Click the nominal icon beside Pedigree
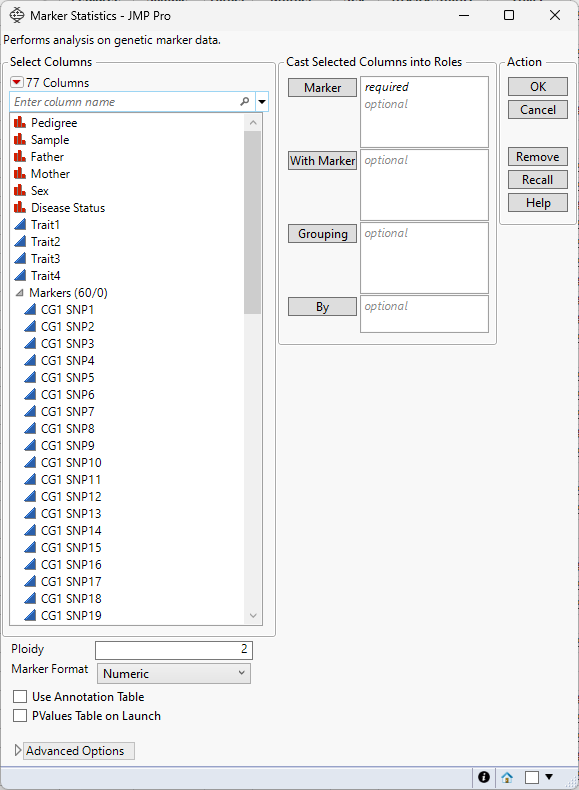The height and width of the screenshot is (790, 579). click(20, 122)
